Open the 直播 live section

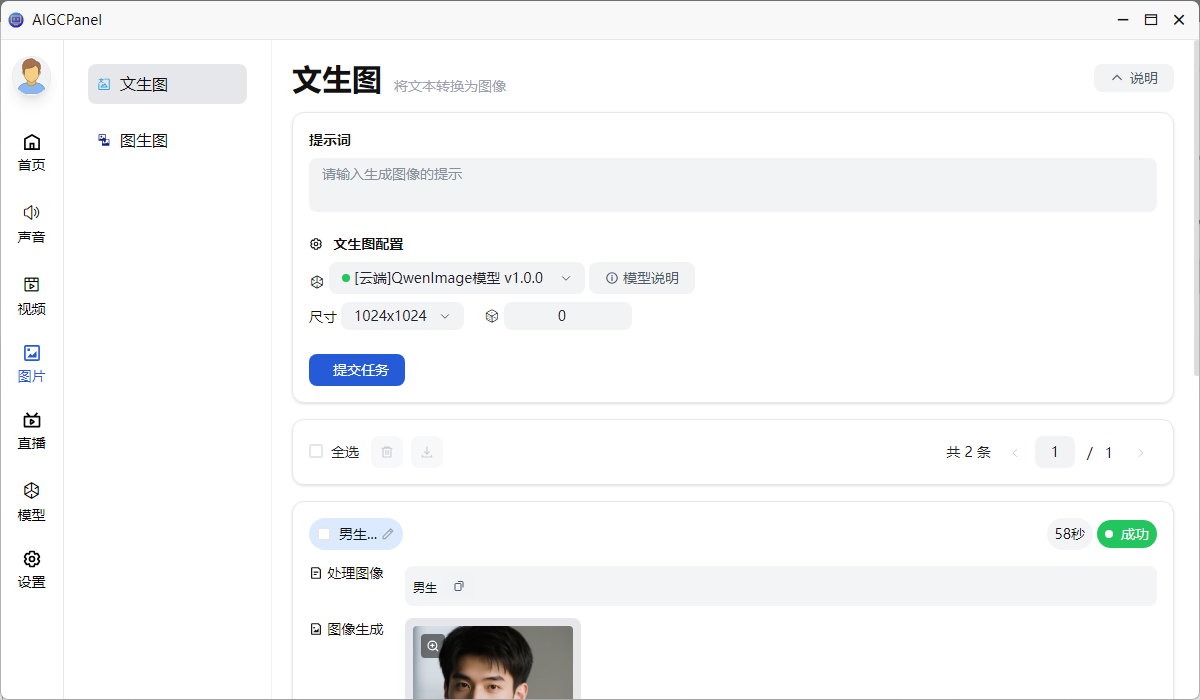tap(32, 431)
